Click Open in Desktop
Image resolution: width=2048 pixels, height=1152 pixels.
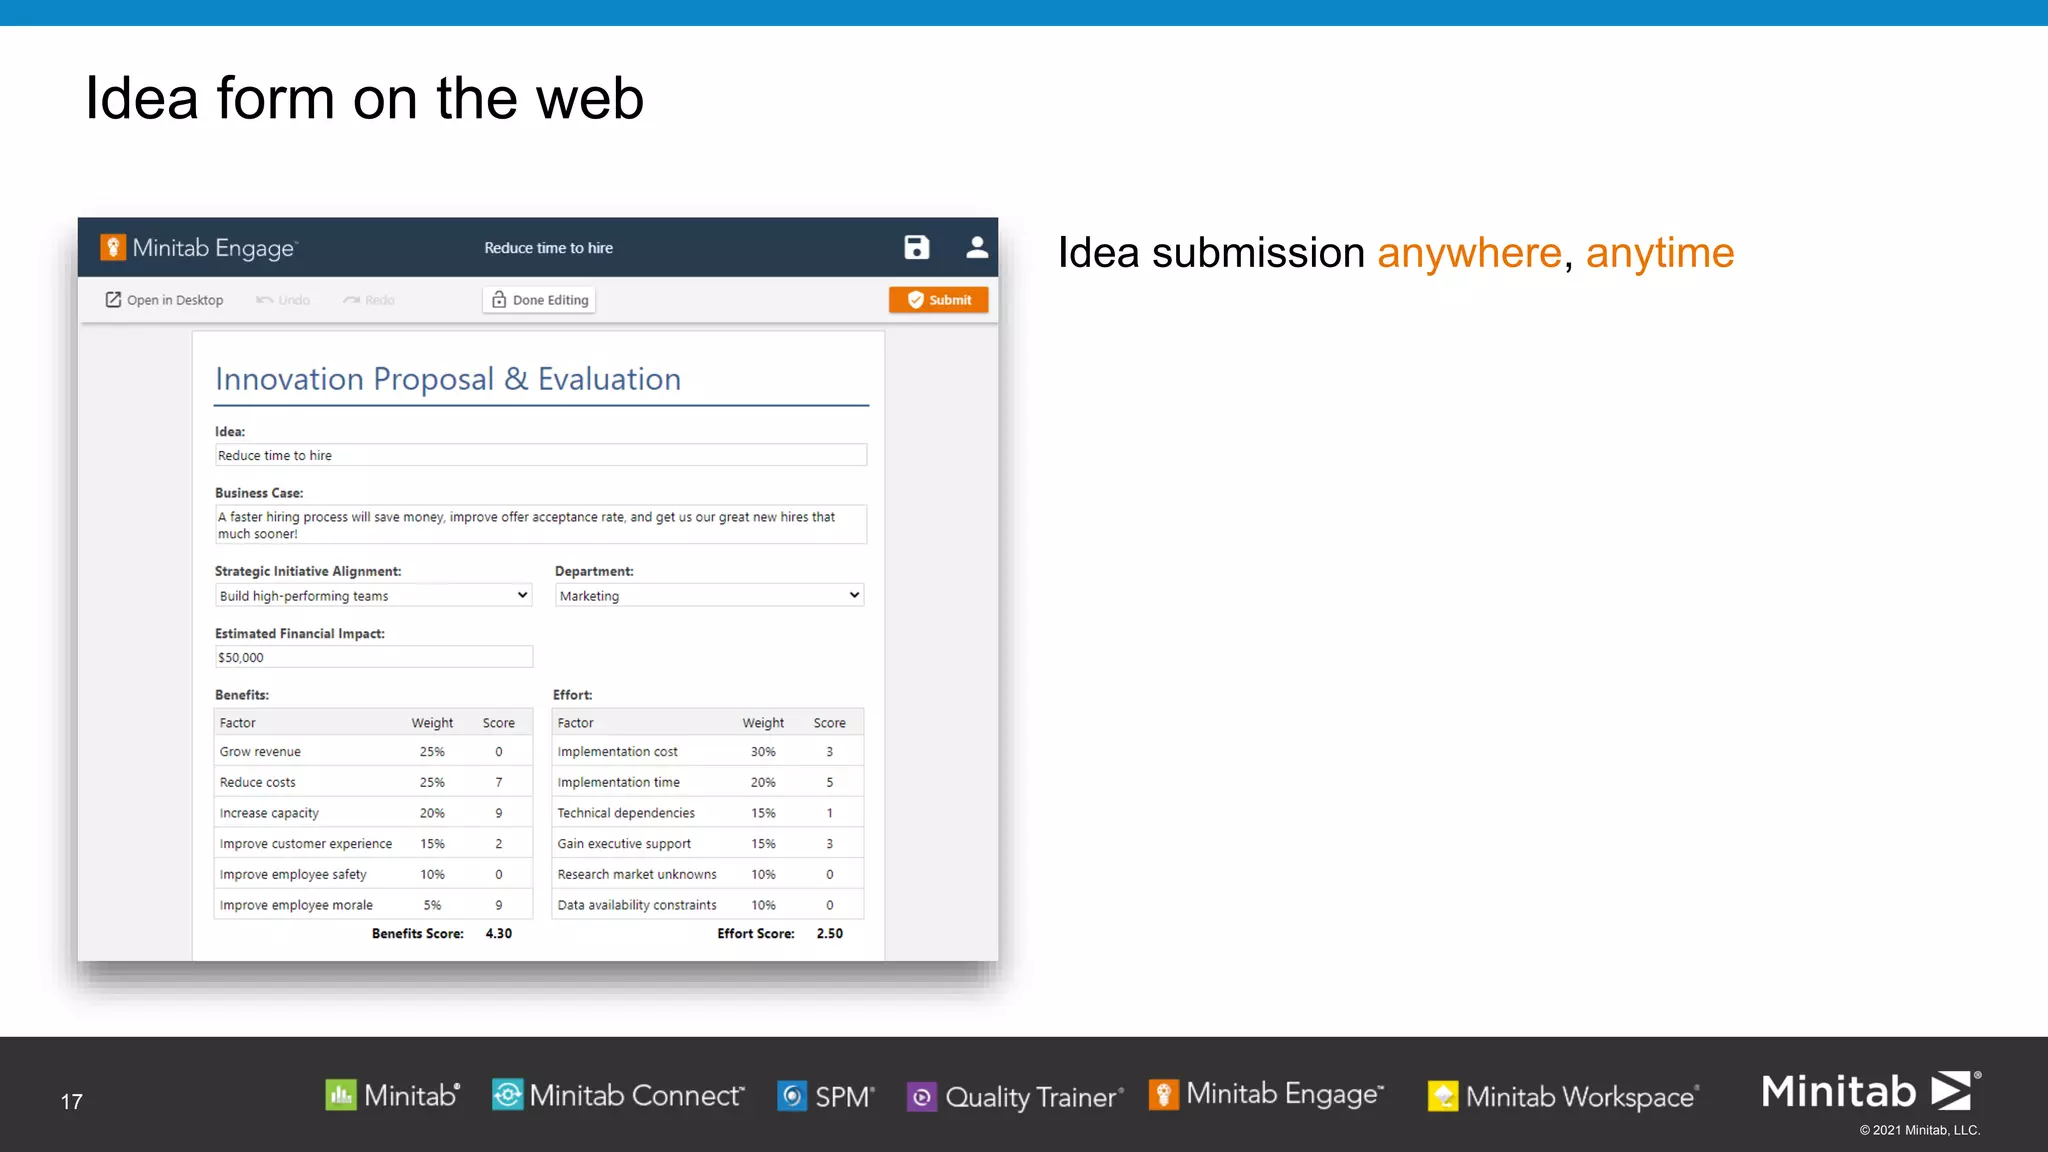point(164,300)
